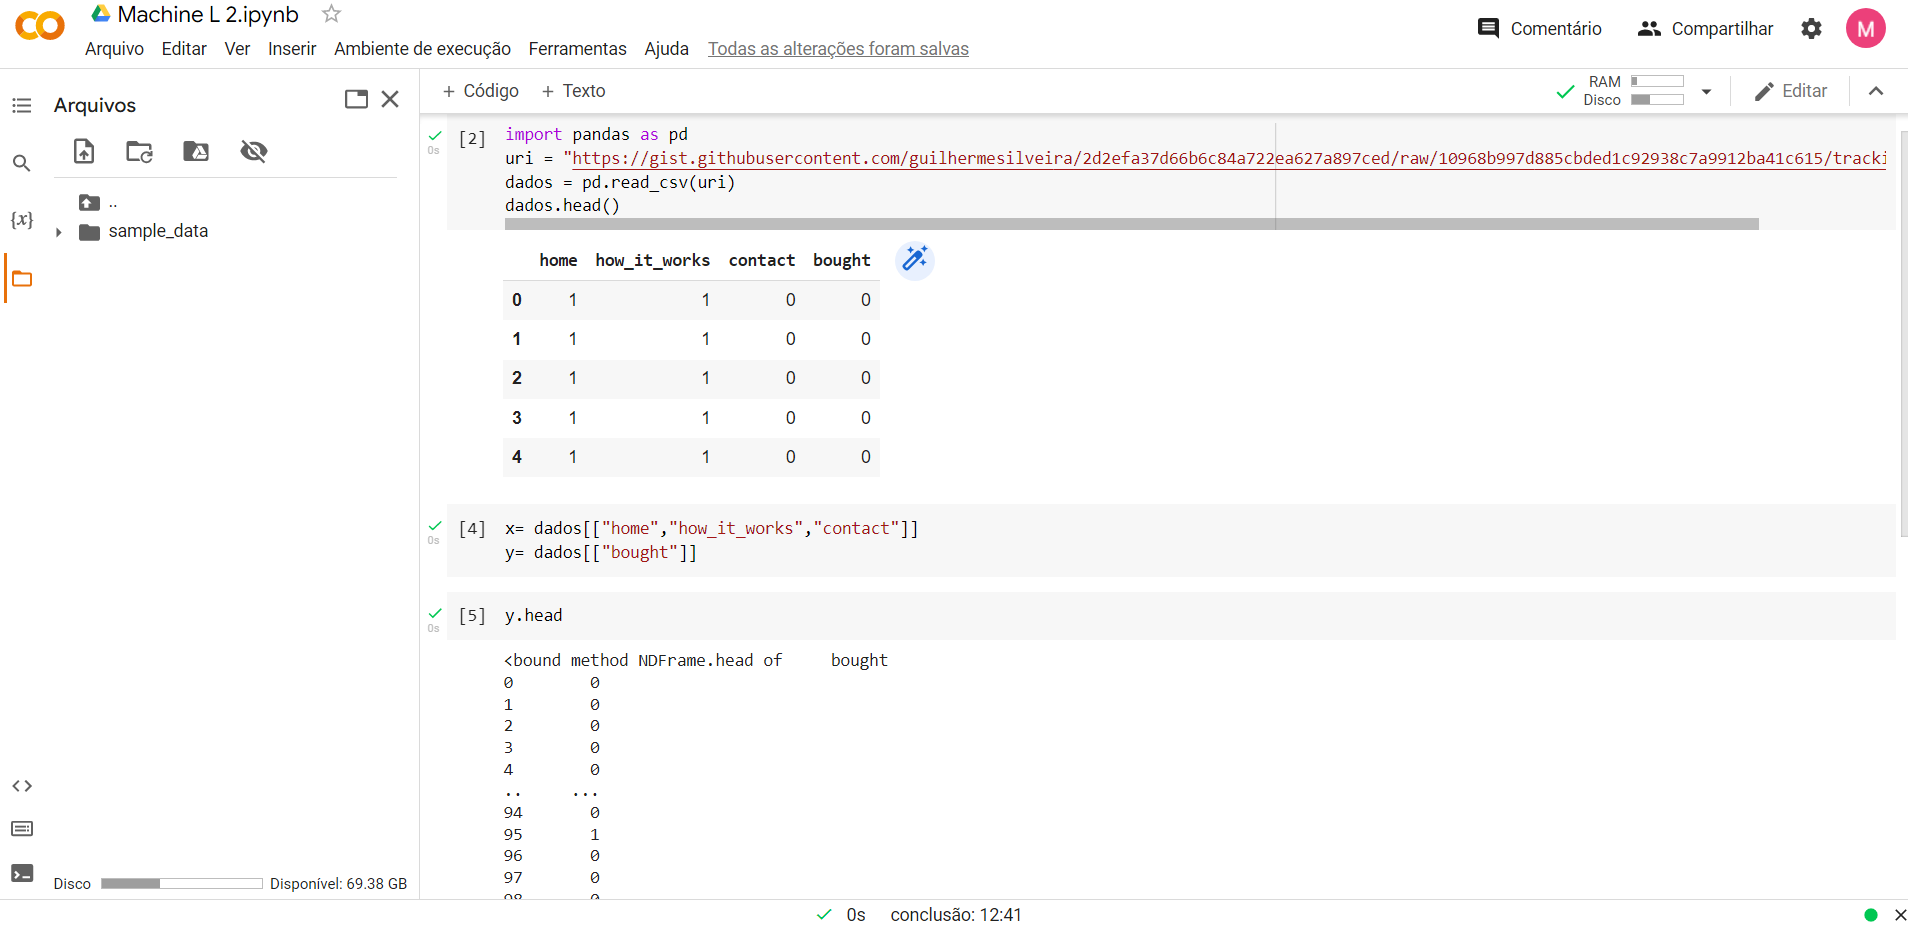Click the 'bought' column header in table
The width and height of the screenshot is (1908, 929).
(841, 260)
